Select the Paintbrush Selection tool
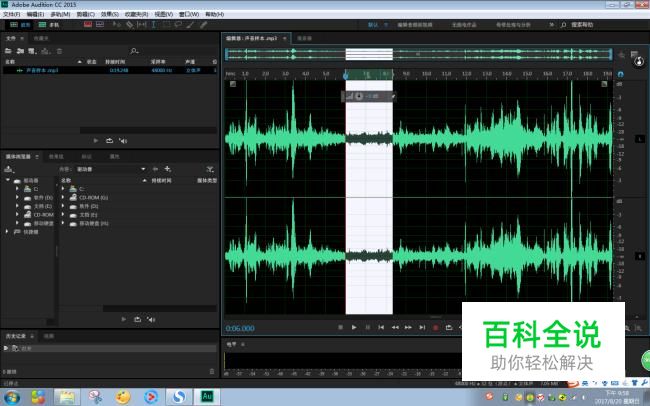Screen dimensions: 650x406 [190, 24]
